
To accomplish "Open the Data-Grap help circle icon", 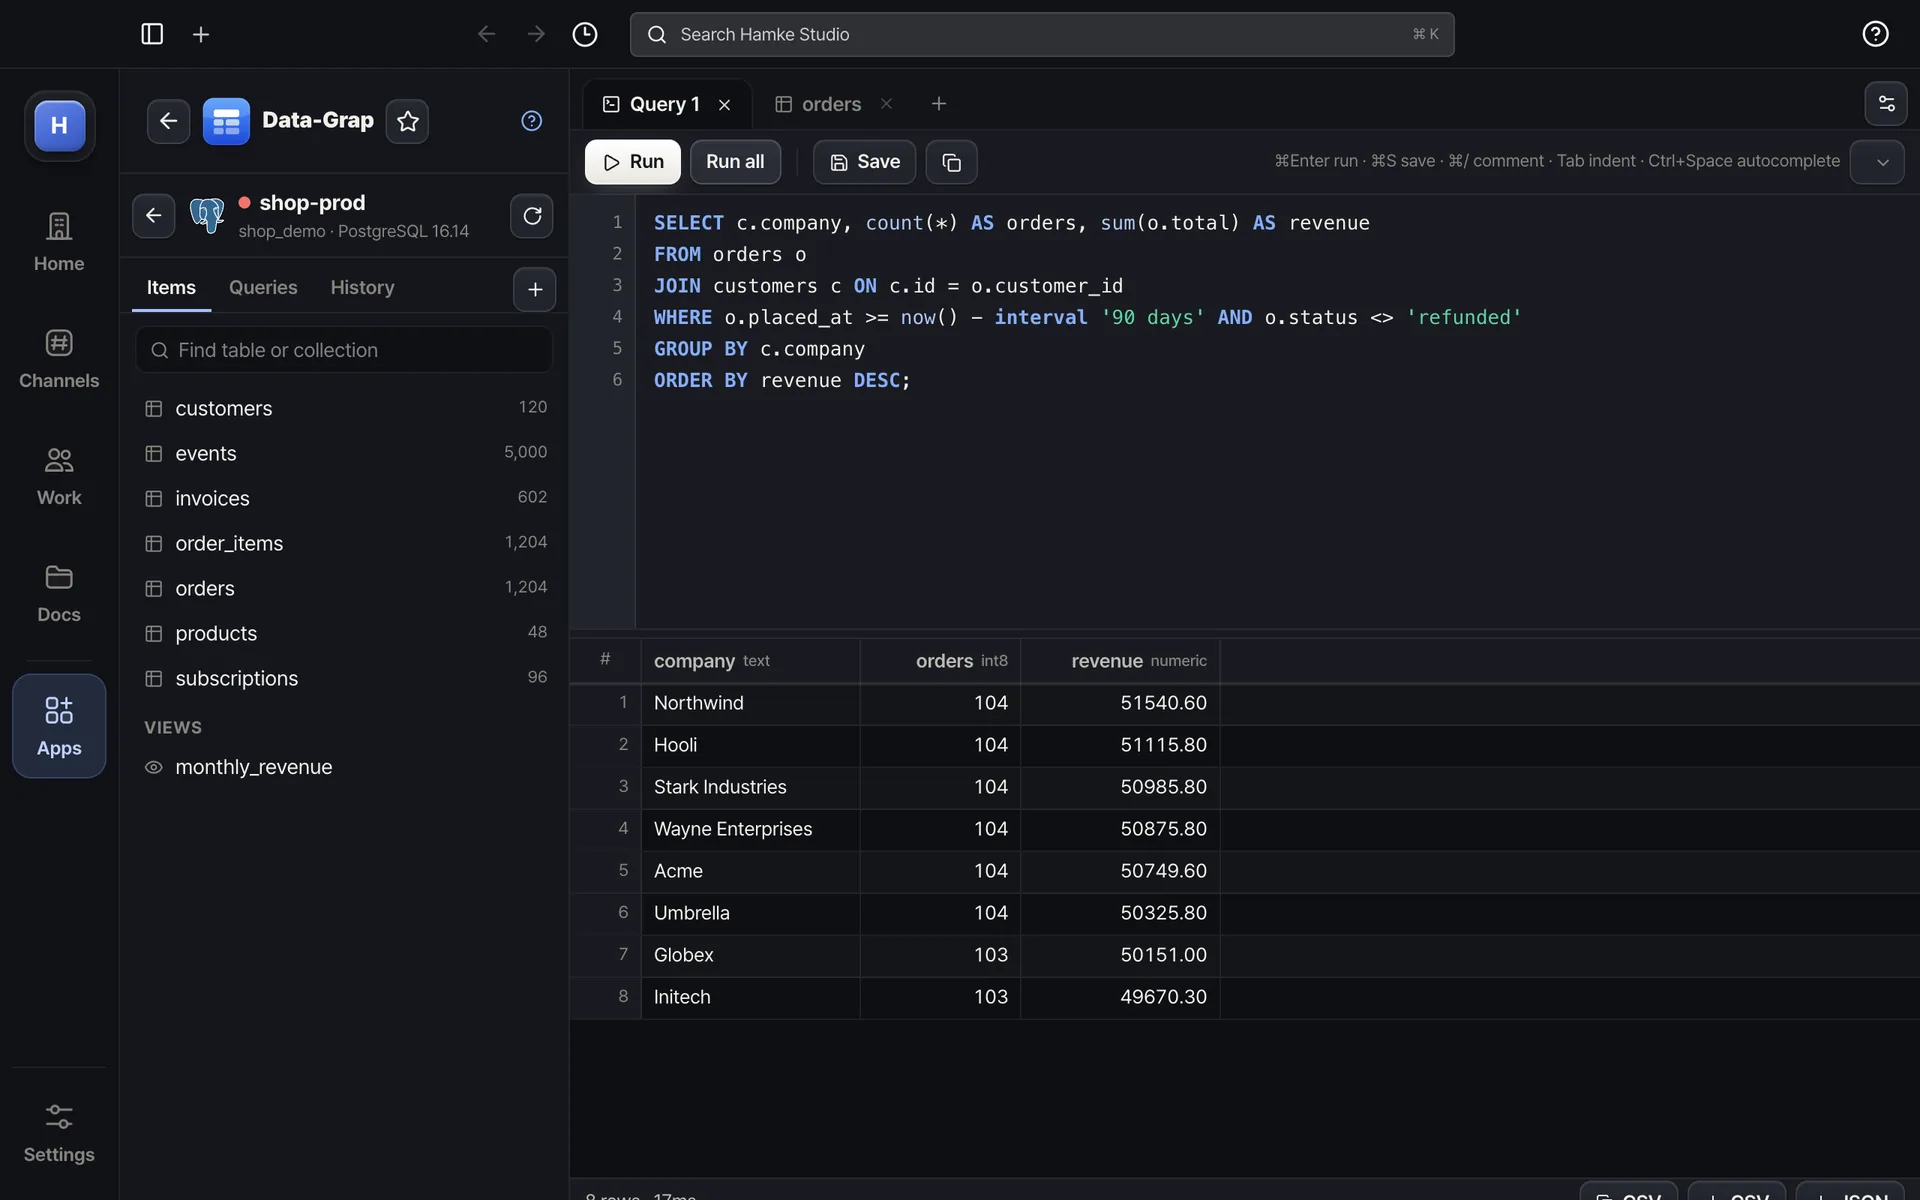I will tap(532, 121).
